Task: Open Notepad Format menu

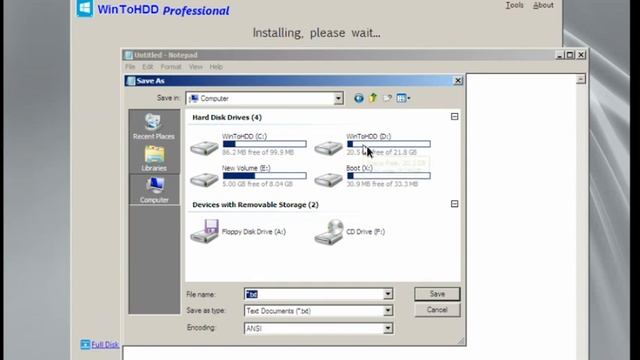Action: (x=171, y=67)
